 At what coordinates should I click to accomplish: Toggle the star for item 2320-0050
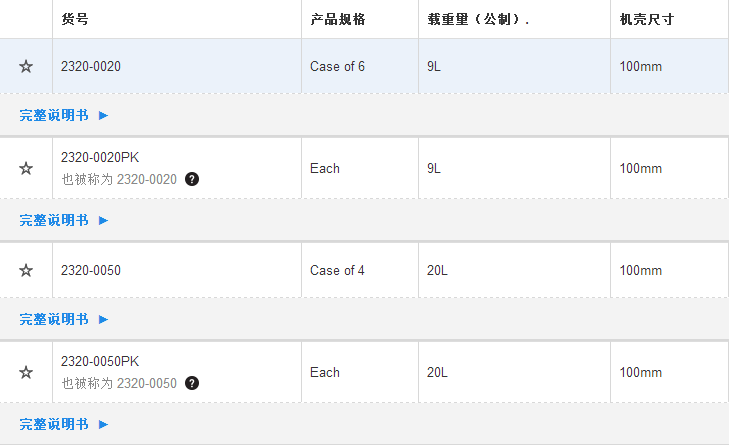click(x=26, y=270)
